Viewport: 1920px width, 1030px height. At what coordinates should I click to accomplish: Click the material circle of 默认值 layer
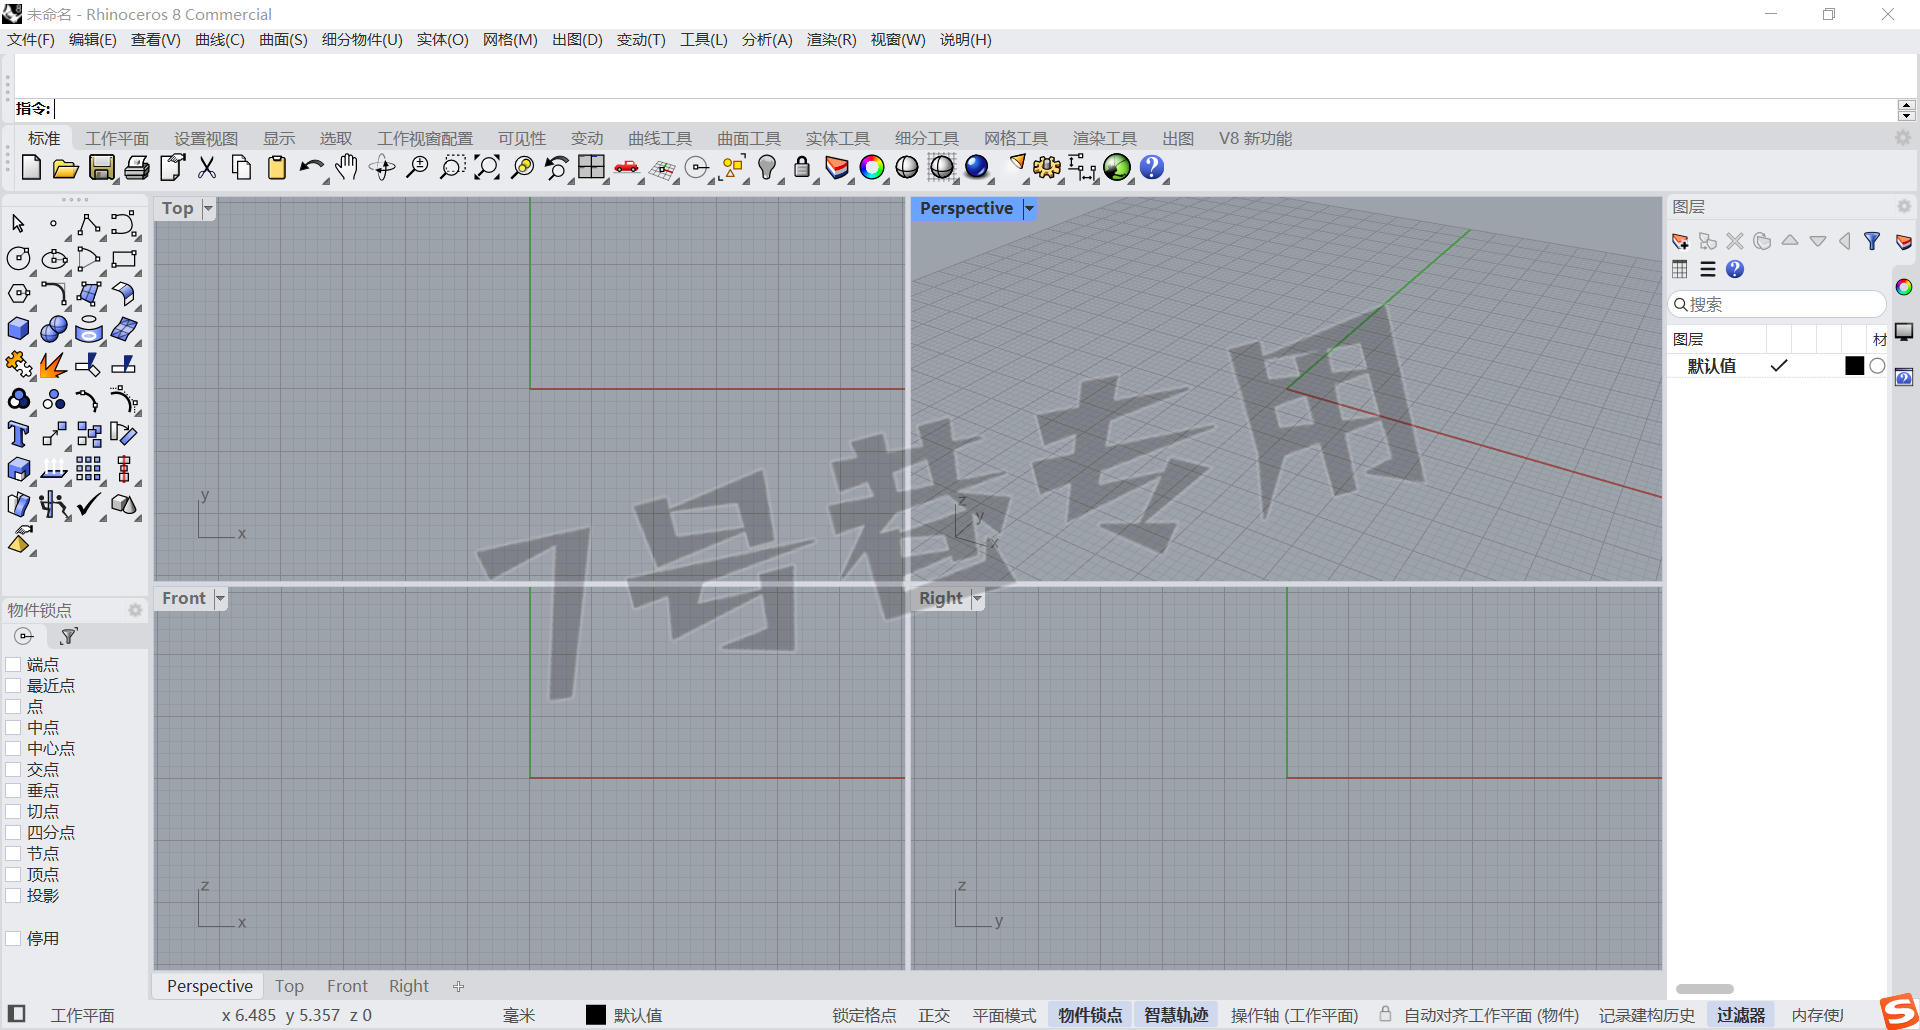pos(1877,366)
